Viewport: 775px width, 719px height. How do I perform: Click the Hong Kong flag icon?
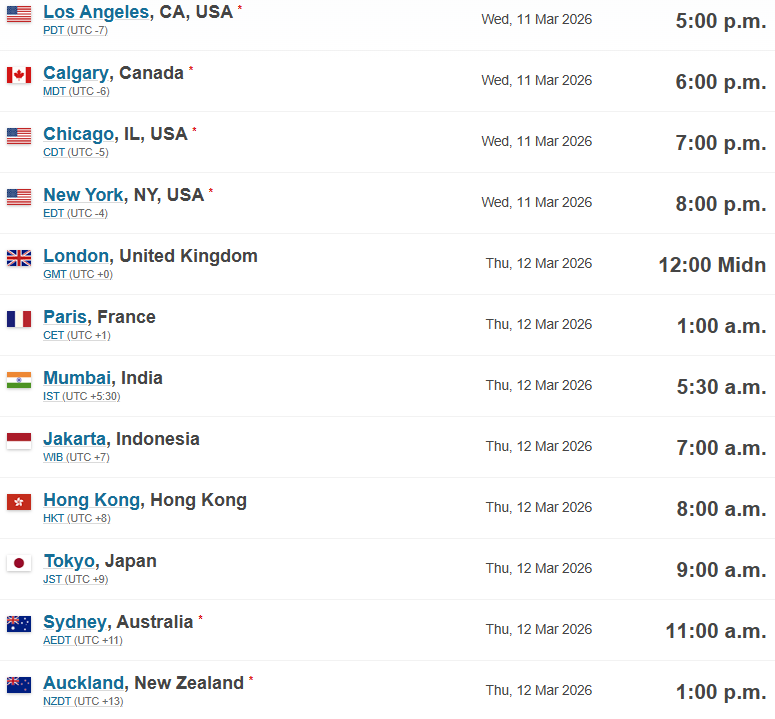(x=19, y=502)
